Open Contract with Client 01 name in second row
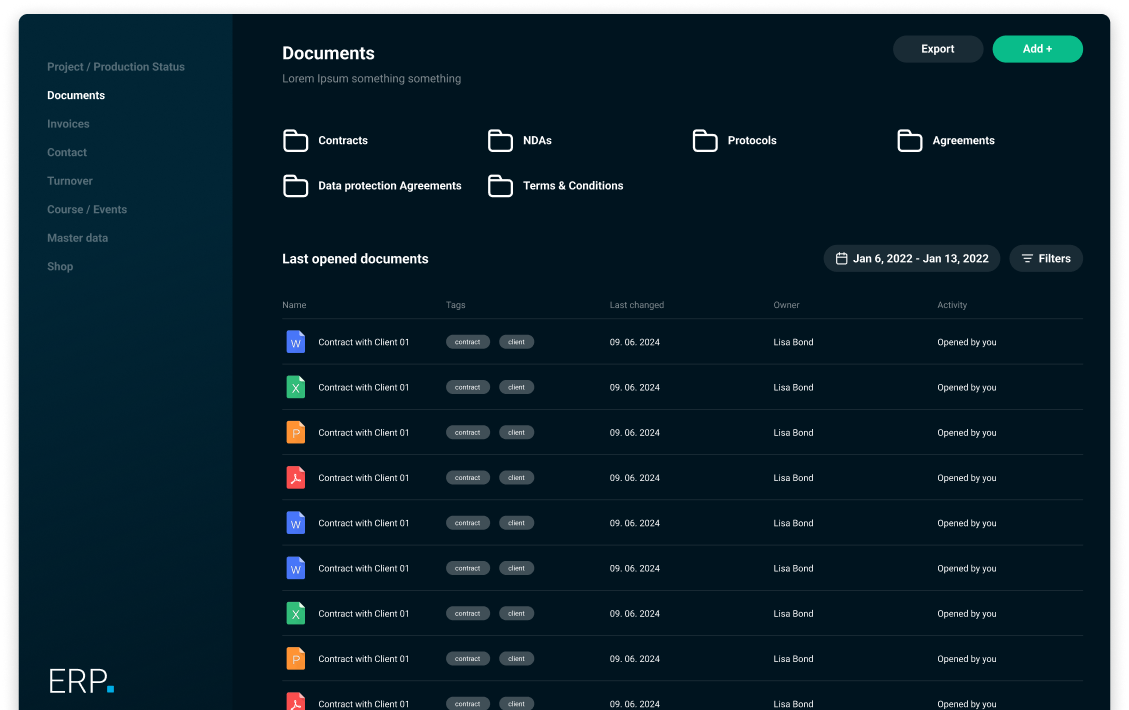 point(364,387)
